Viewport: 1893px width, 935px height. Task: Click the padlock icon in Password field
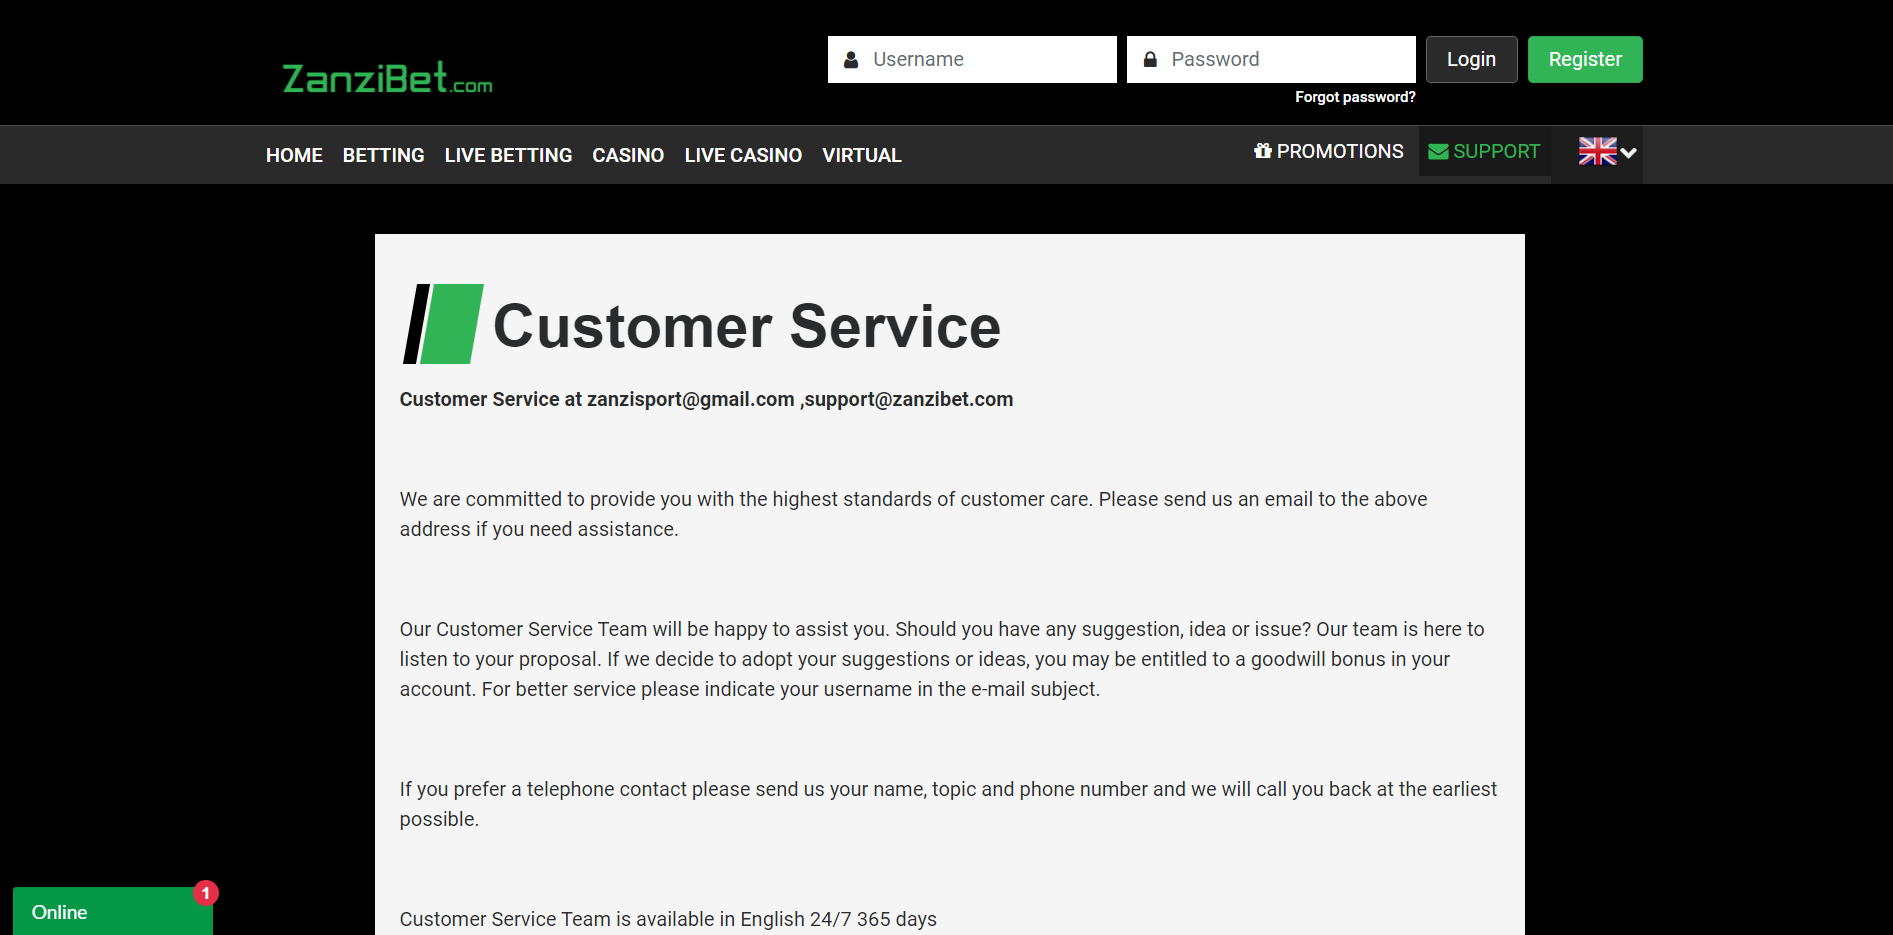pos(1150,60)
